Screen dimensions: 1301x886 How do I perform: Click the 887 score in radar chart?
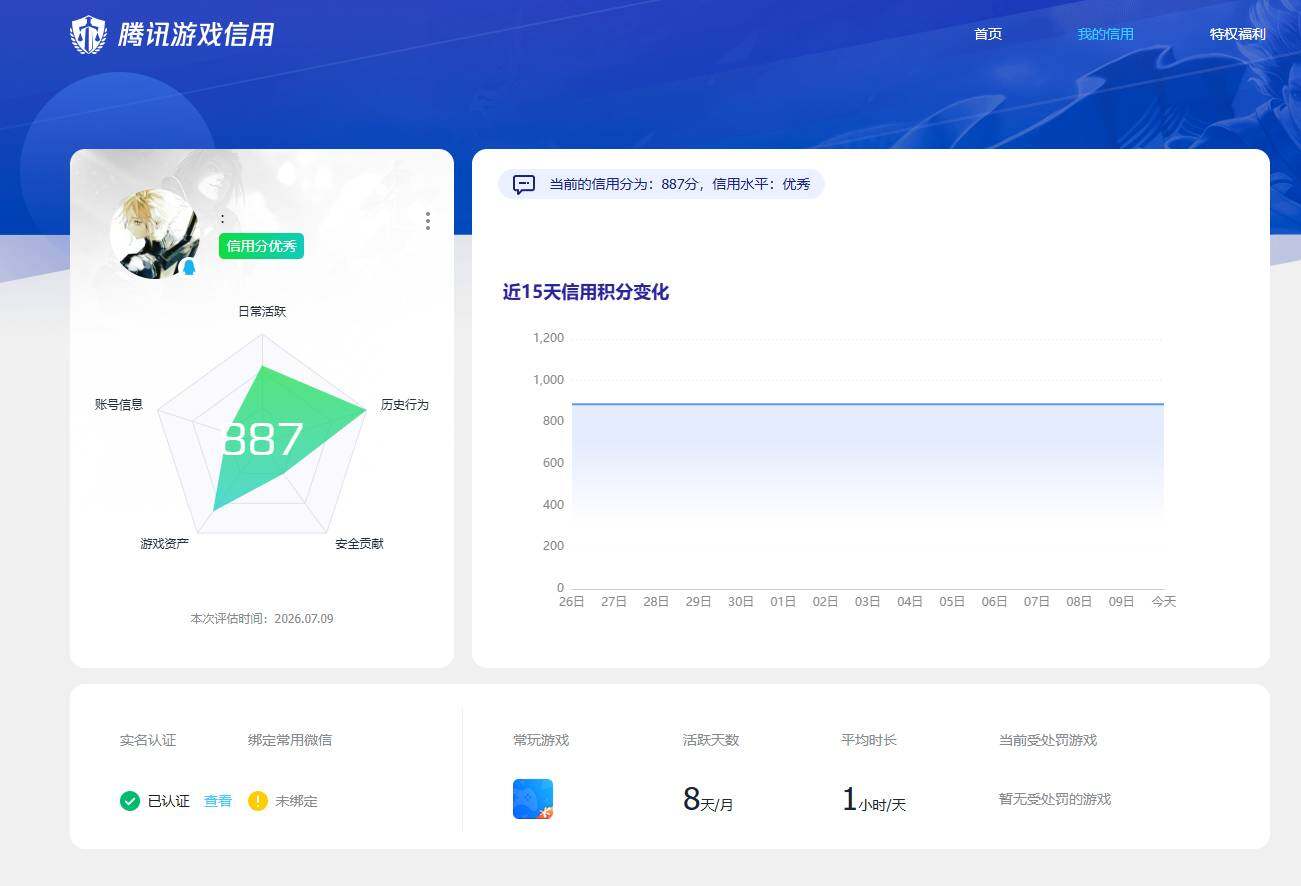pyautogui.click(x=262, y=439)
